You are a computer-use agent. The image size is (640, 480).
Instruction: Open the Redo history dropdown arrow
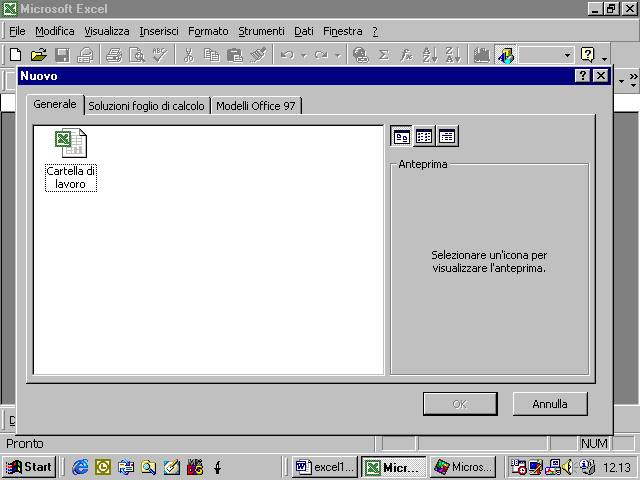click(338, 55)
